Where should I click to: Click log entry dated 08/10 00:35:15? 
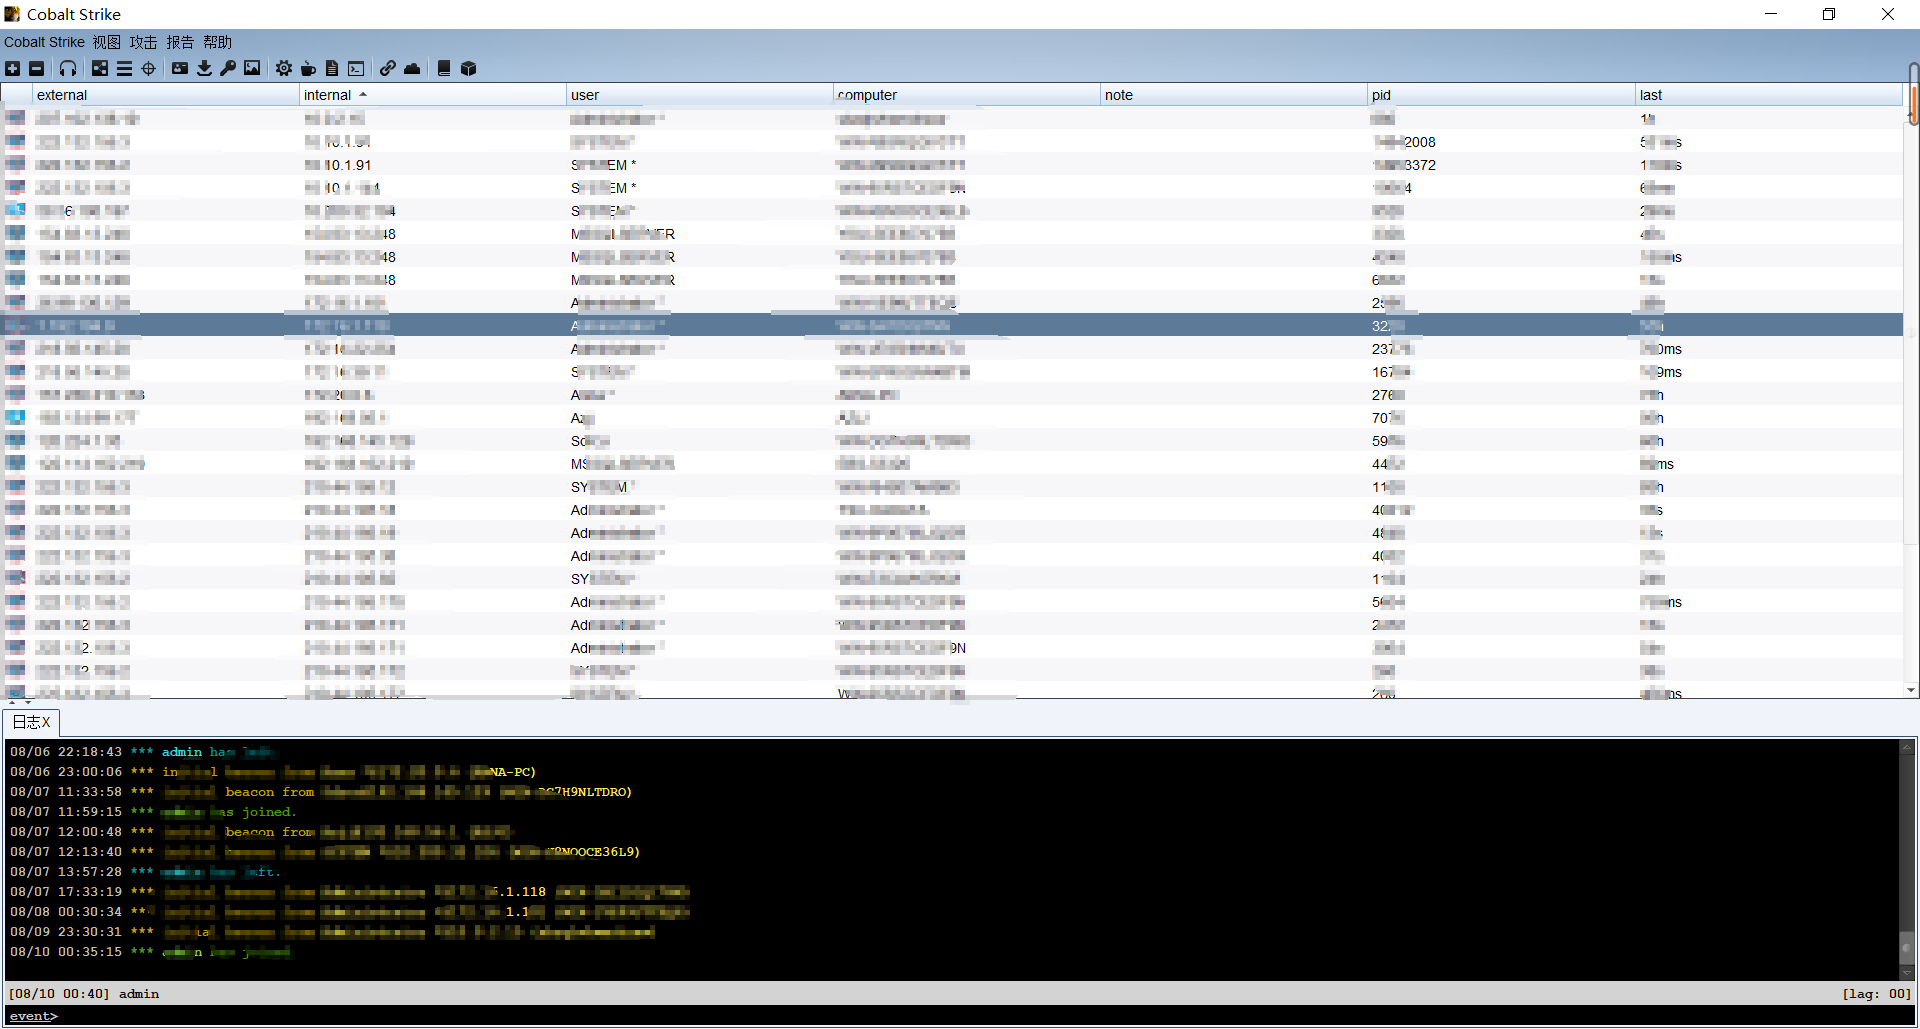coord(150,952)
